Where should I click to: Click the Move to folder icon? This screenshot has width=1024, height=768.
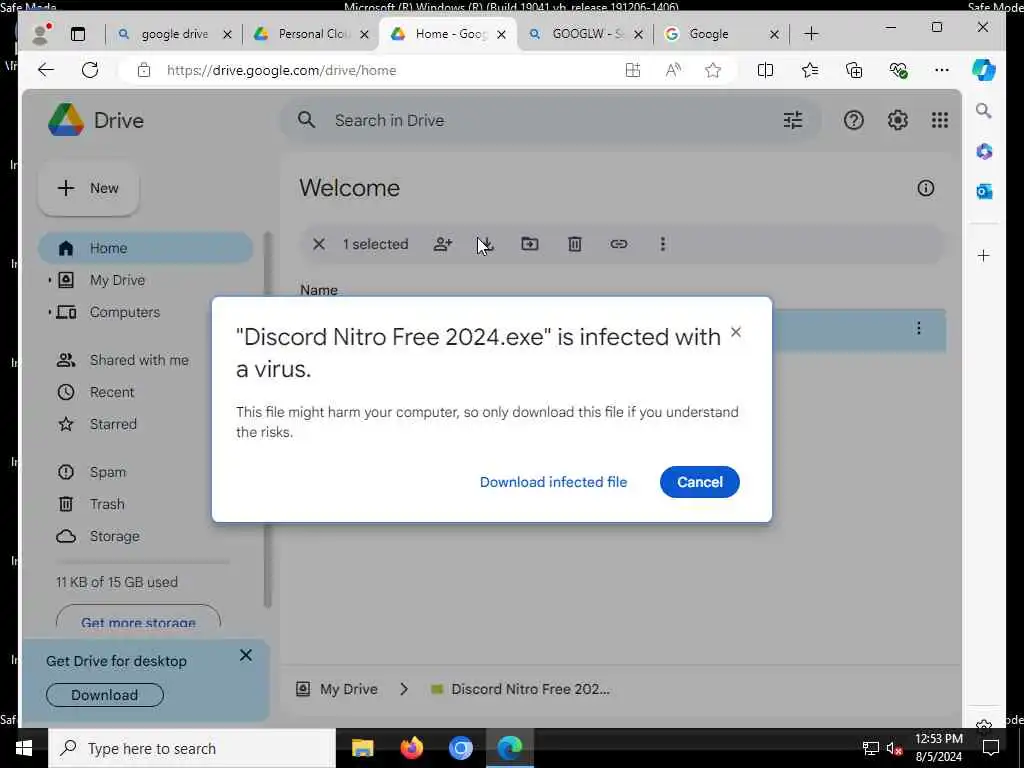[x=530, y=244]
